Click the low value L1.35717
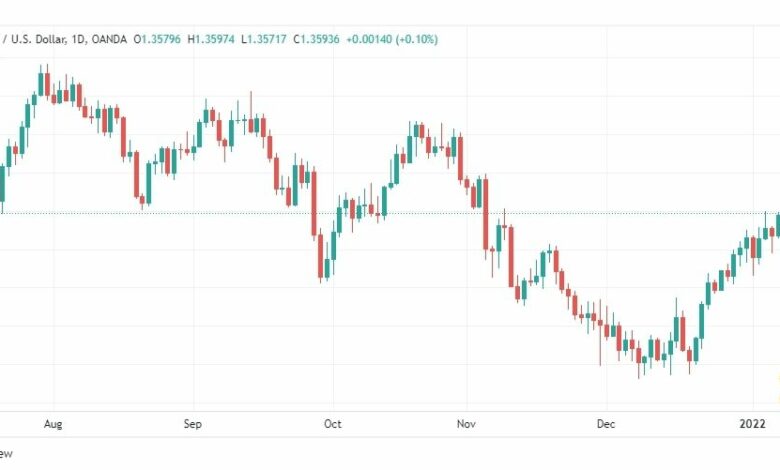 point(264,39)
